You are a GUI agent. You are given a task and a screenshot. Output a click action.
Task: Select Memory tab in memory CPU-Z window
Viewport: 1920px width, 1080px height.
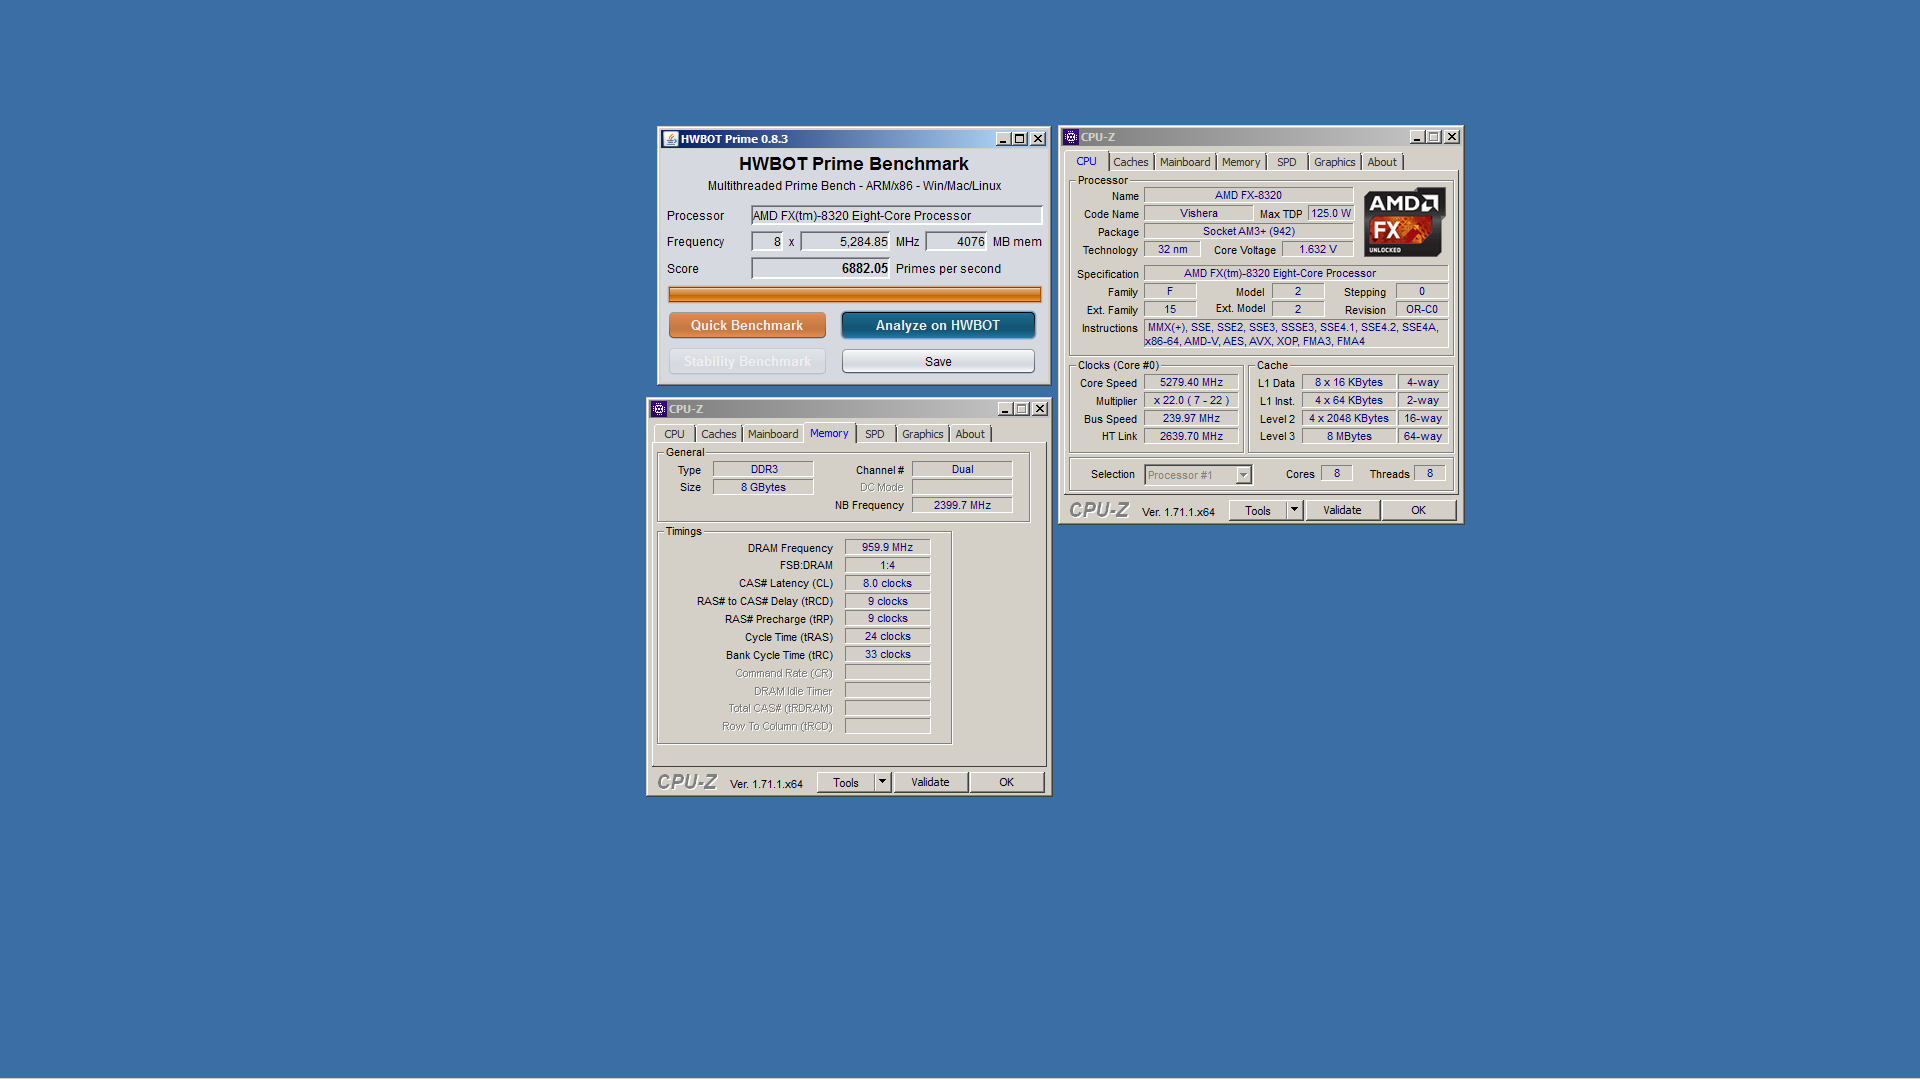(x=829, y=433)
